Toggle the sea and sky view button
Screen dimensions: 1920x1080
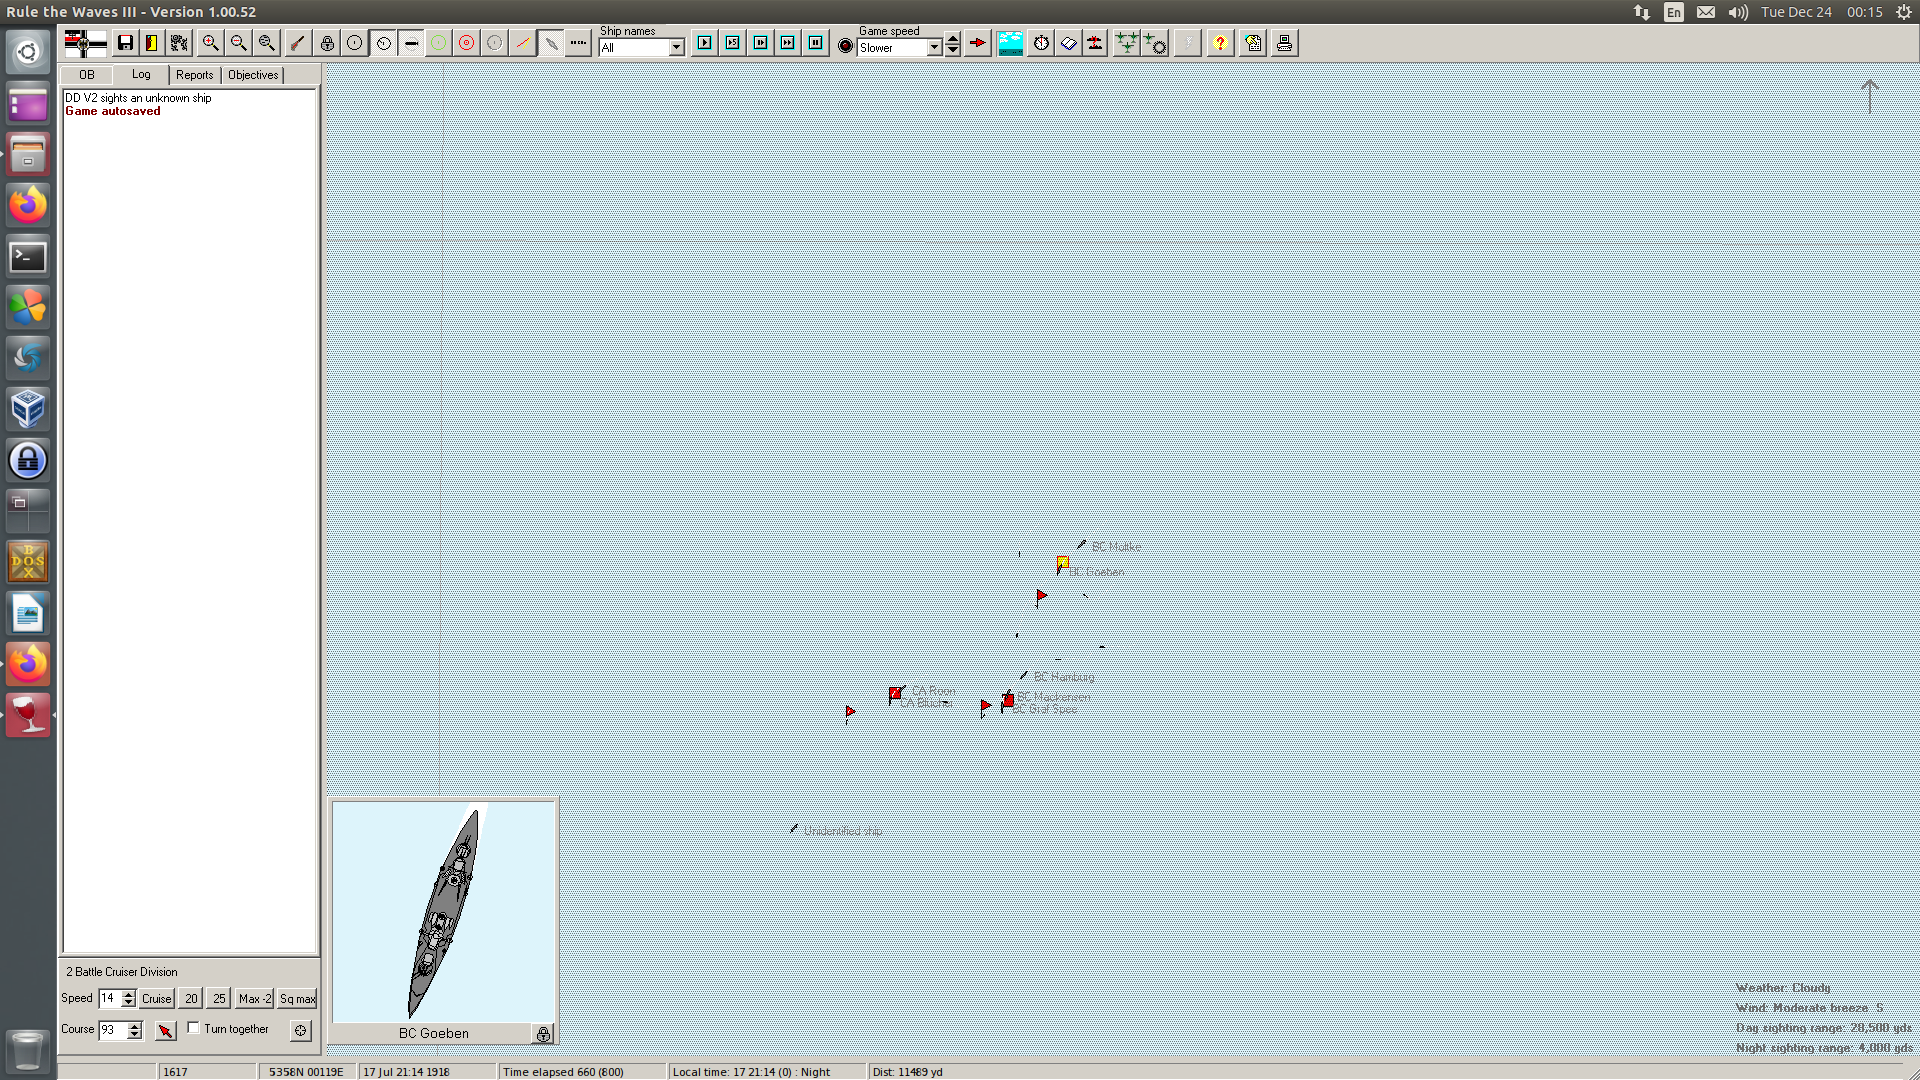pos(1010,43)
